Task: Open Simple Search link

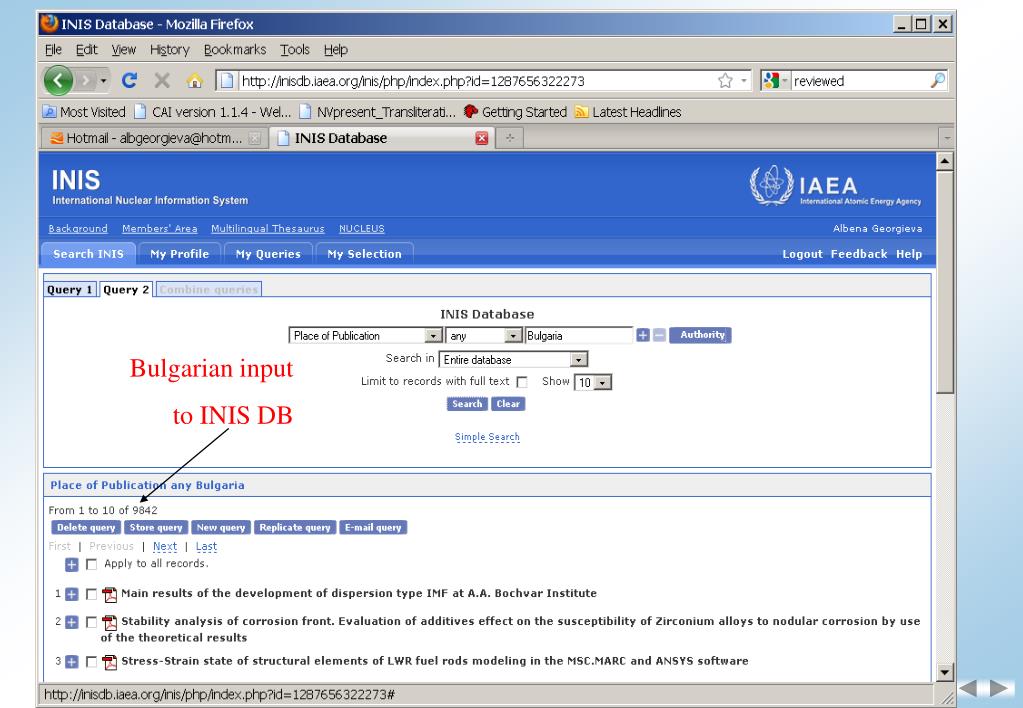Action: [487, 437]
